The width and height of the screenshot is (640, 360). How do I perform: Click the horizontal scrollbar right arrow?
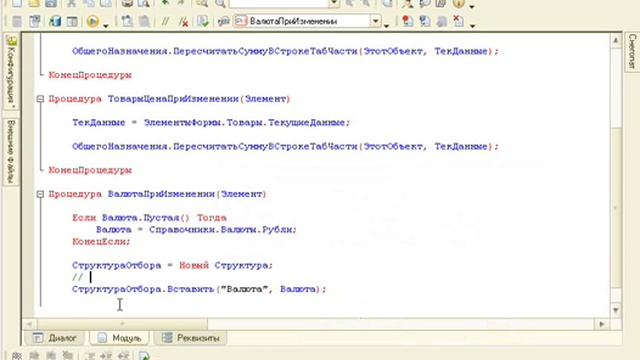tap(602, 324)
